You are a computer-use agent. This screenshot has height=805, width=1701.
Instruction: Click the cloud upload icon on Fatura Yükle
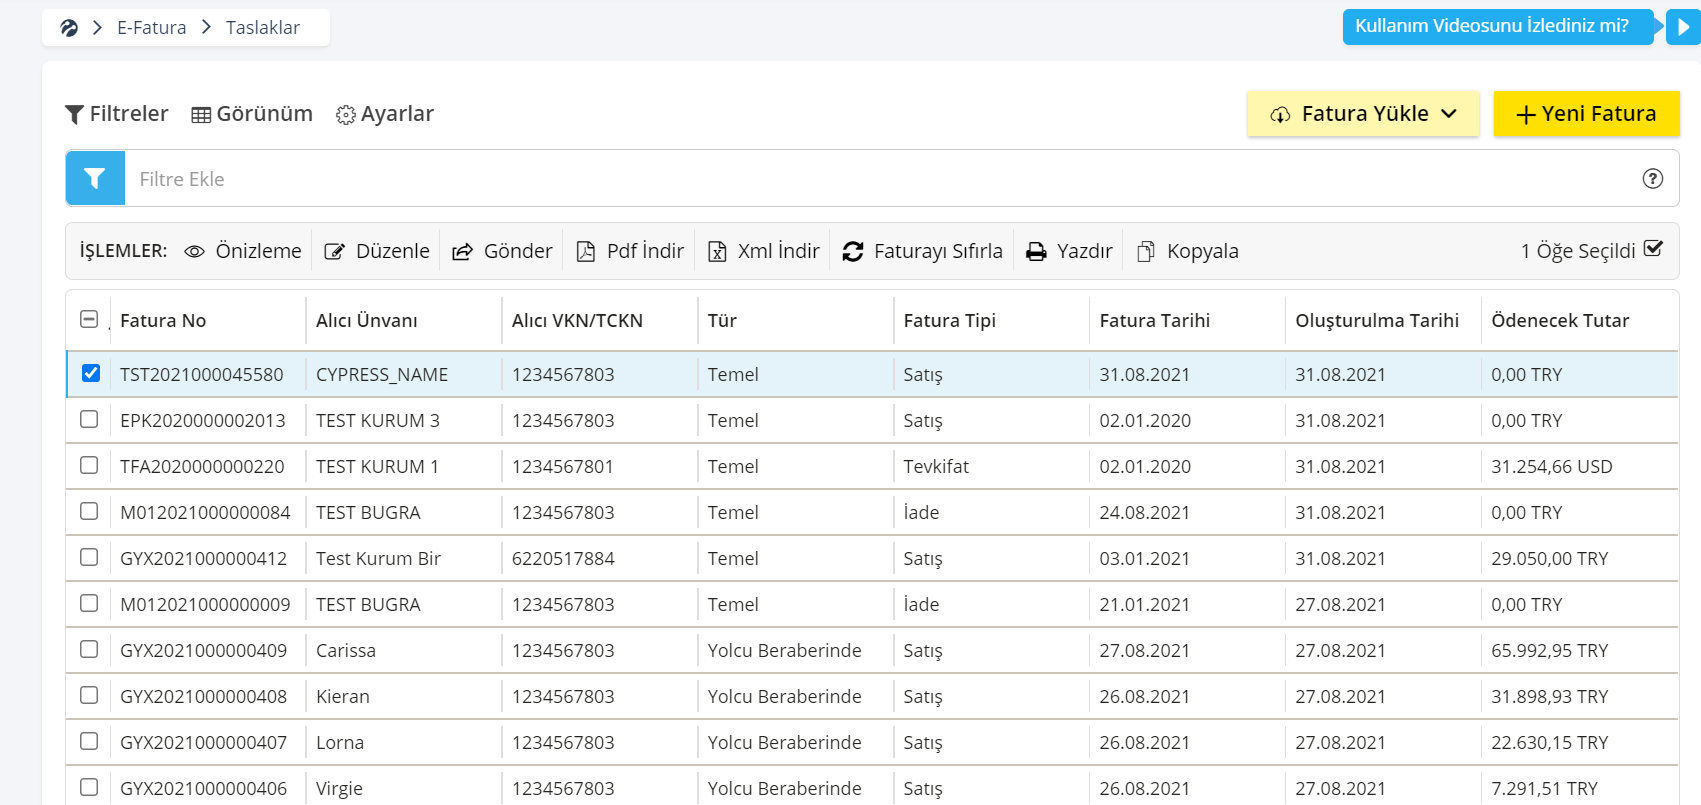click(x=1280, y=115)
